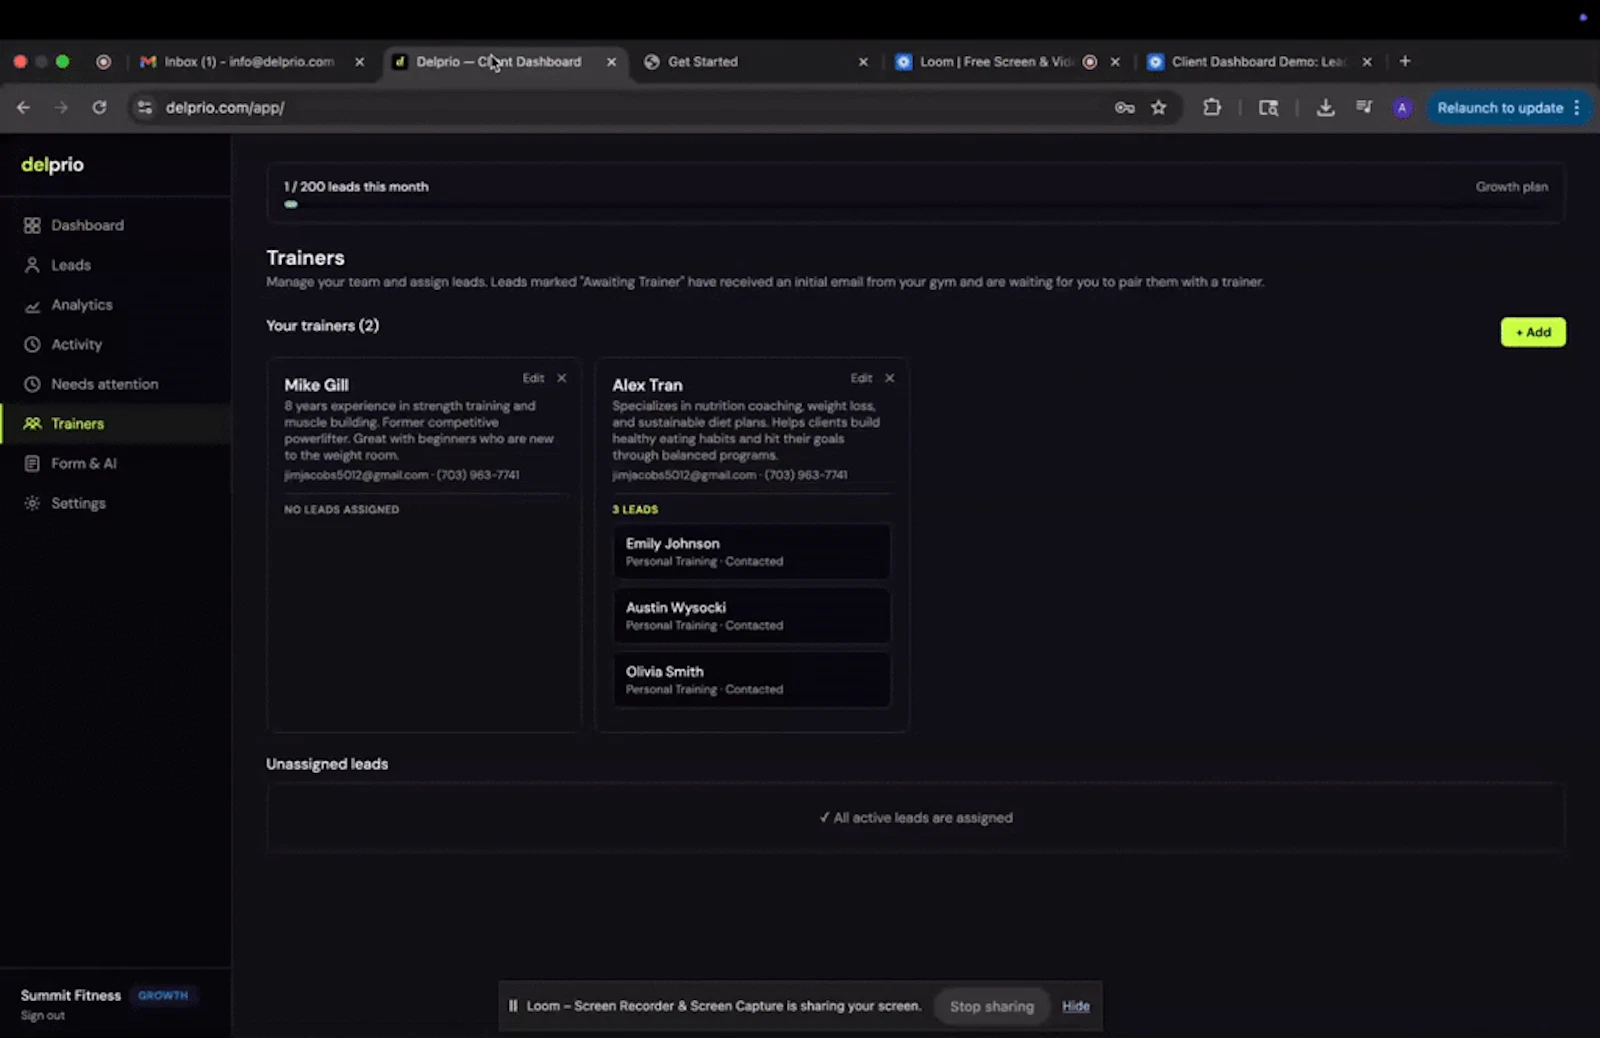The image size is (1600, 1038).
Task: Switch to Client Dashboard Demo tab
Action: pos(1258,61)
